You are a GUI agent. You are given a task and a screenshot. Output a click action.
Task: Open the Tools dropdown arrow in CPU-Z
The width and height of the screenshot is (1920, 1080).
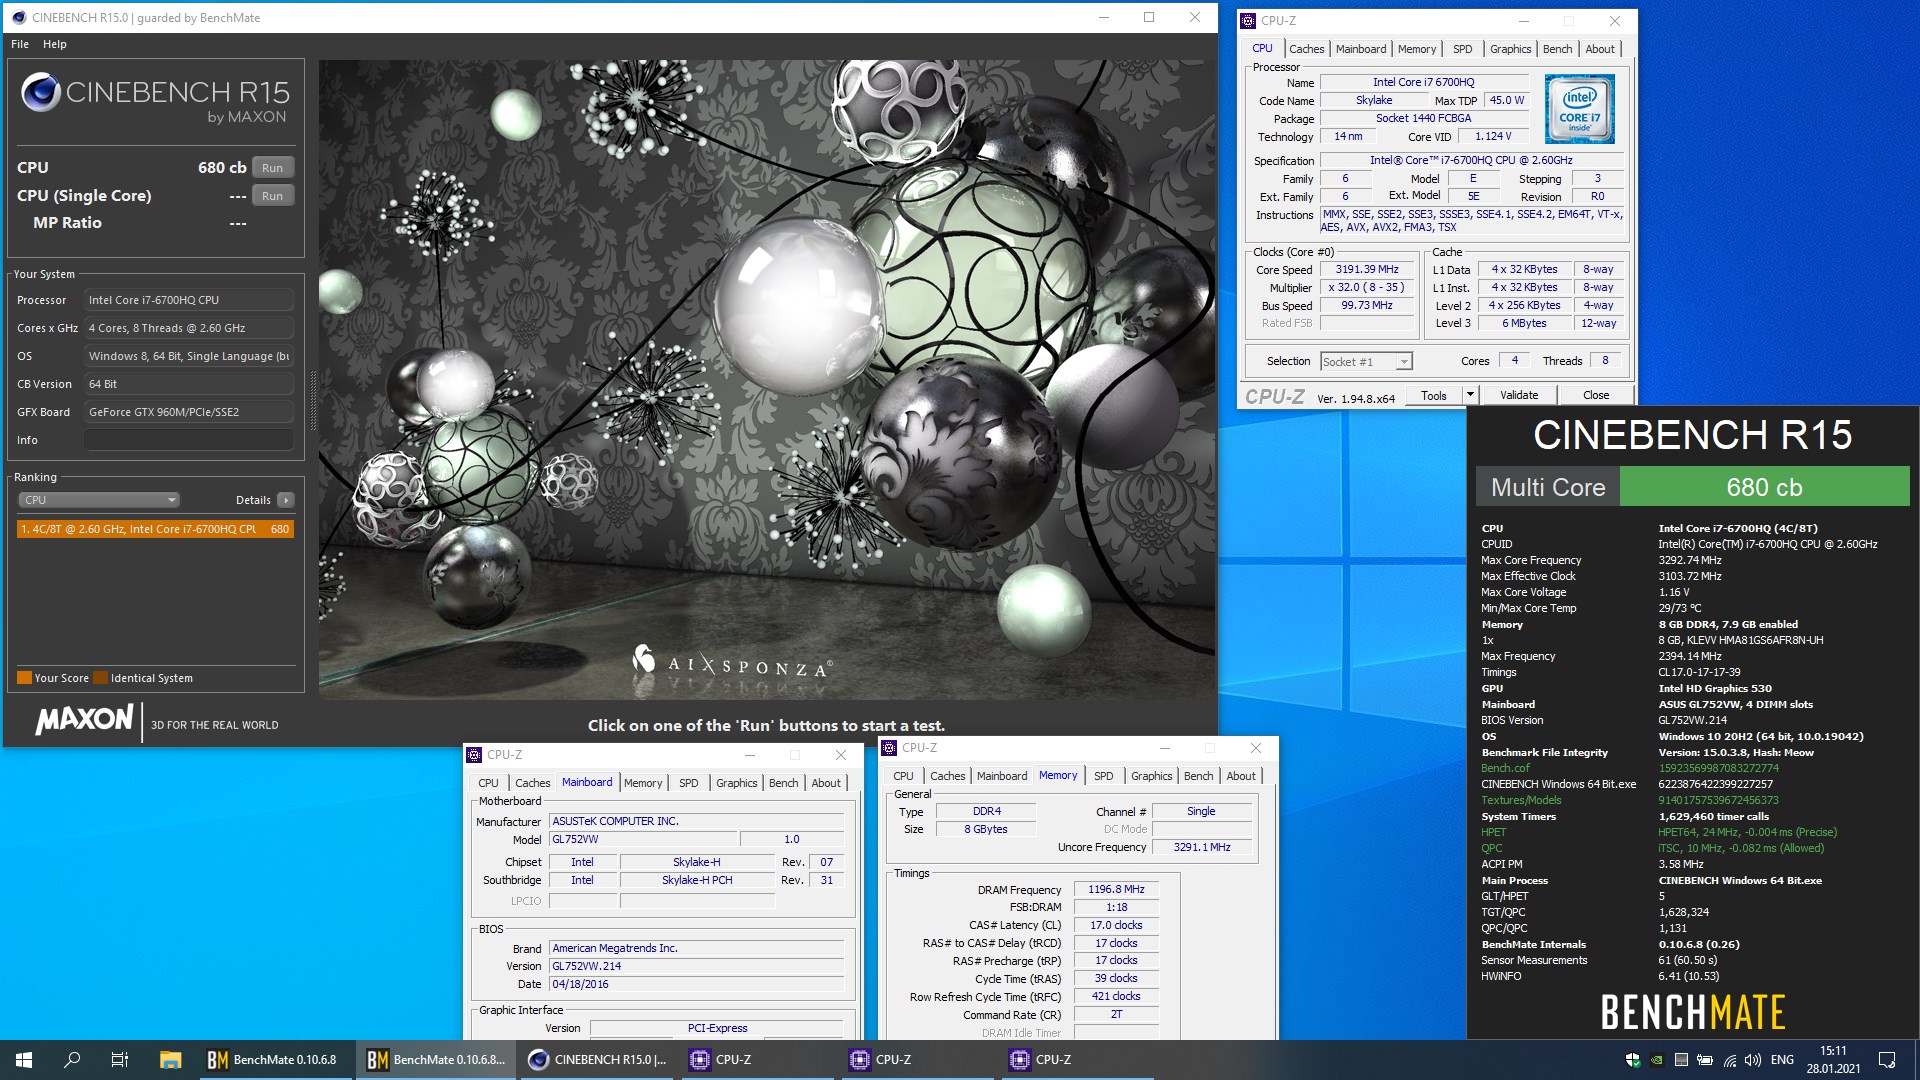[x=1470, y=395]
